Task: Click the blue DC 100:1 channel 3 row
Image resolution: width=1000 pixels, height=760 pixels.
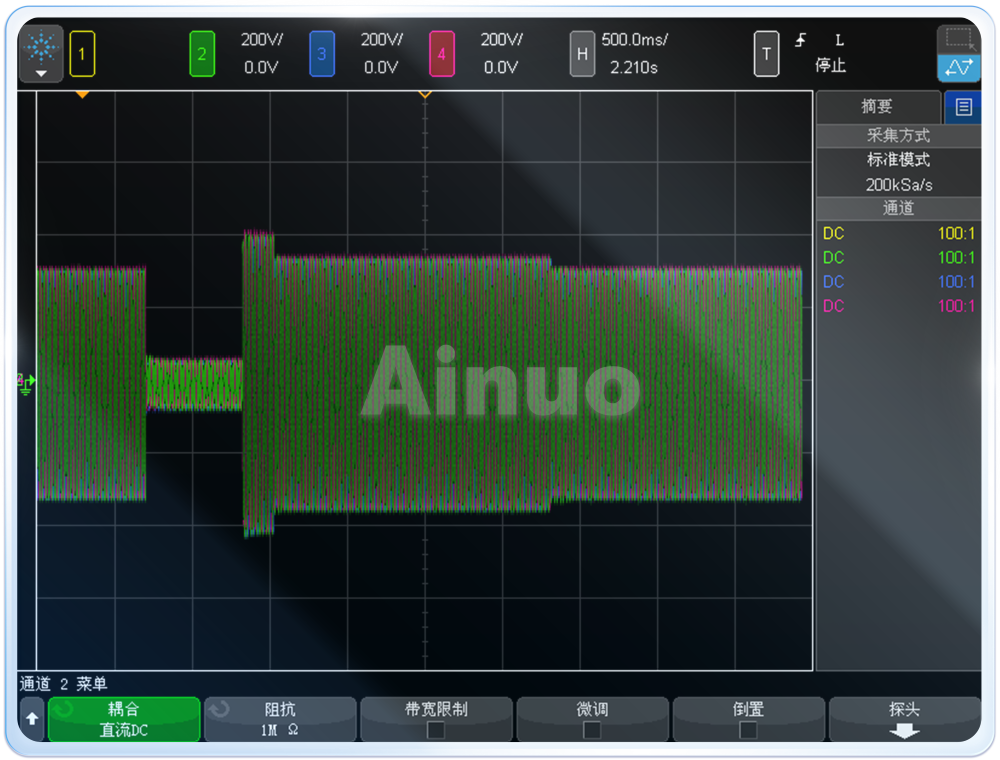Action: [x=899, y=282]
